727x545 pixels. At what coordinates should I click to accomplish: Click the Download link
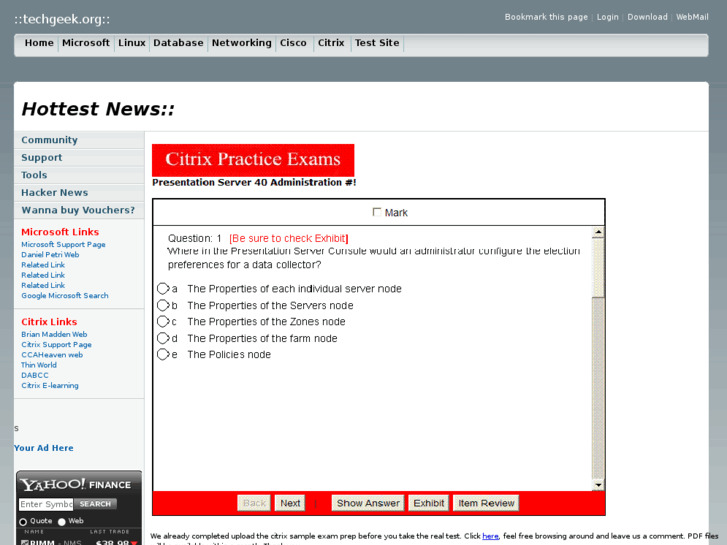[x=647, y=17]
